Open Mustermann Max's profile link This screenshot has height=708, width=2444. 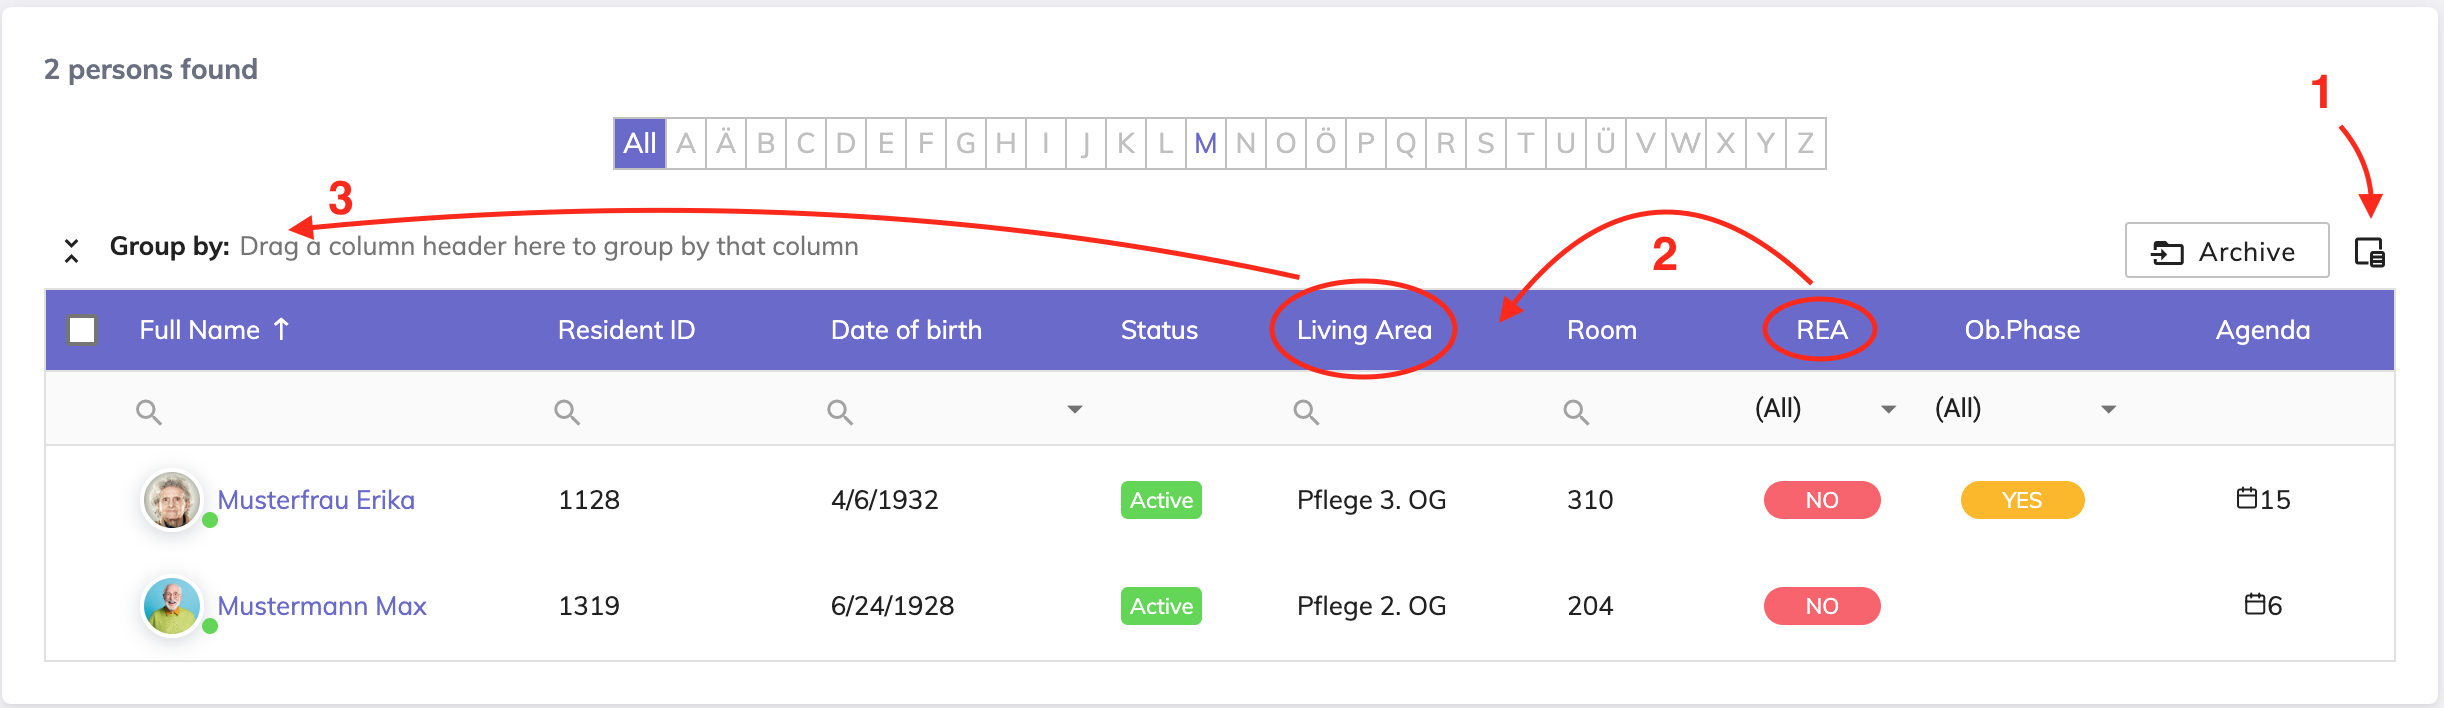click(322, 606)
